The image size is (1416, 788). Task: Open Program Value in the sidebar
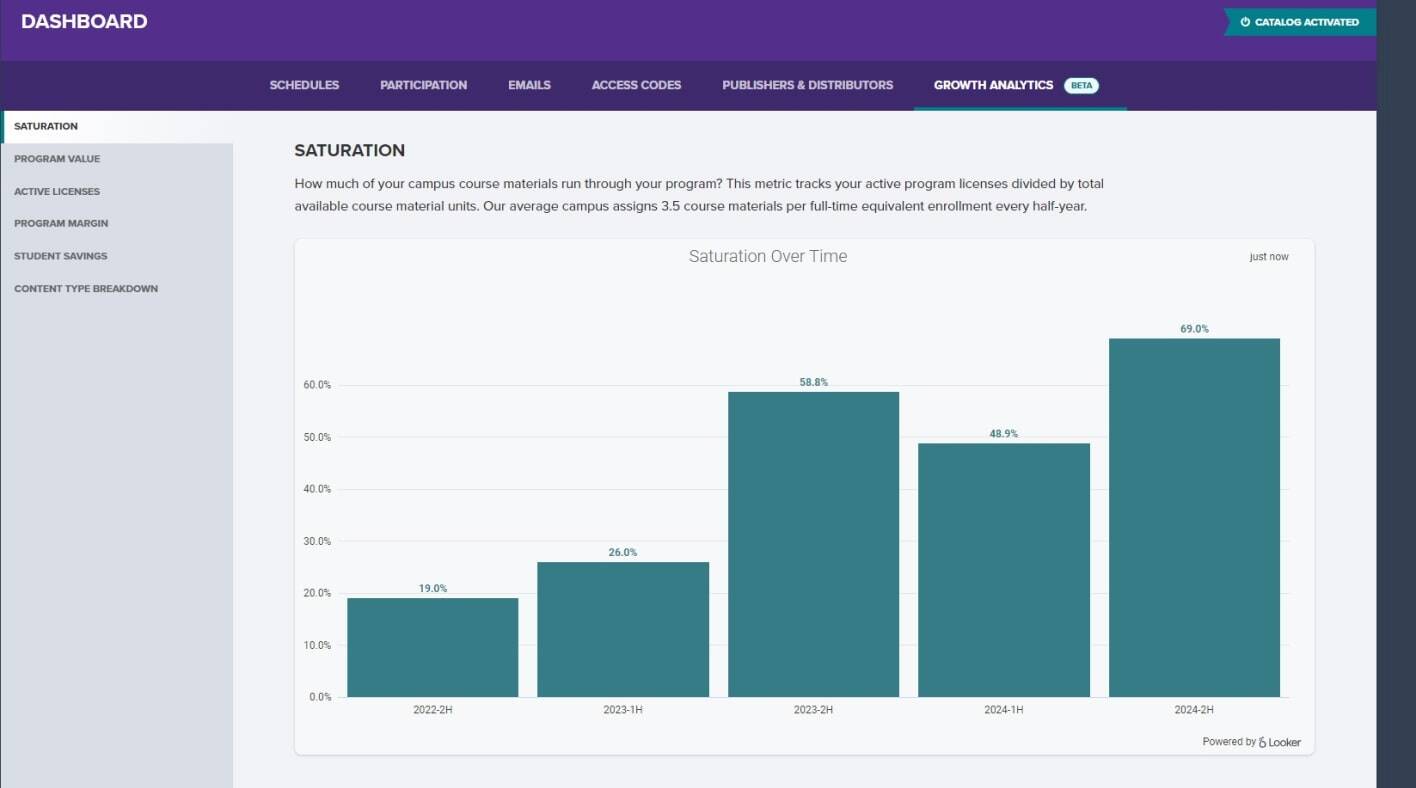(x=57, y=159)
